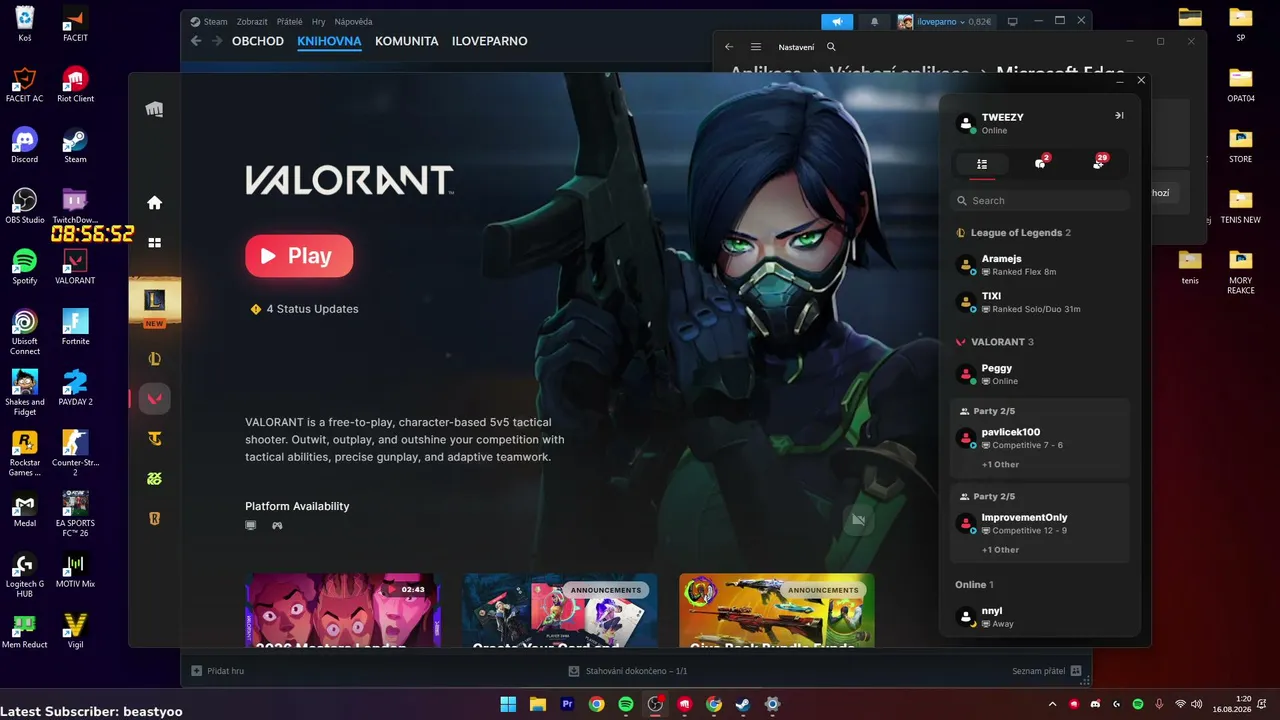Collapse the Online friends group
The width and height of the screenshot is (1280, 720).
click(974, 585)
